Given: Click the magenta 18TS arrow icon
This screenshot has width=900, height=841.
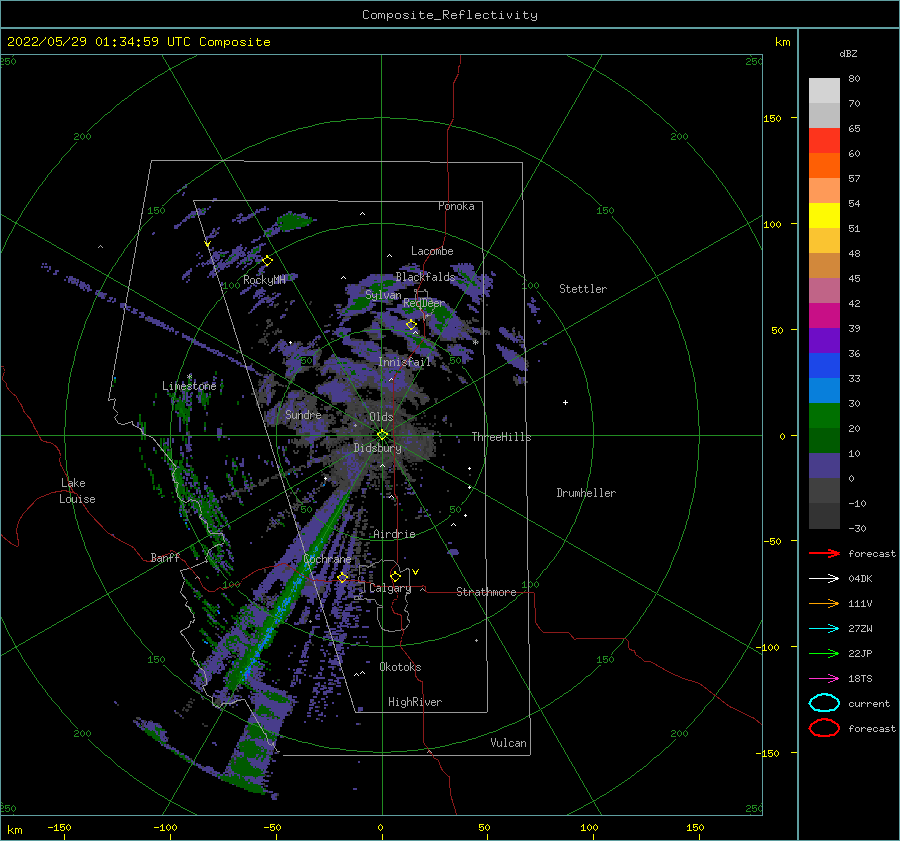Looking at the screenshot, I should point(824,679).
